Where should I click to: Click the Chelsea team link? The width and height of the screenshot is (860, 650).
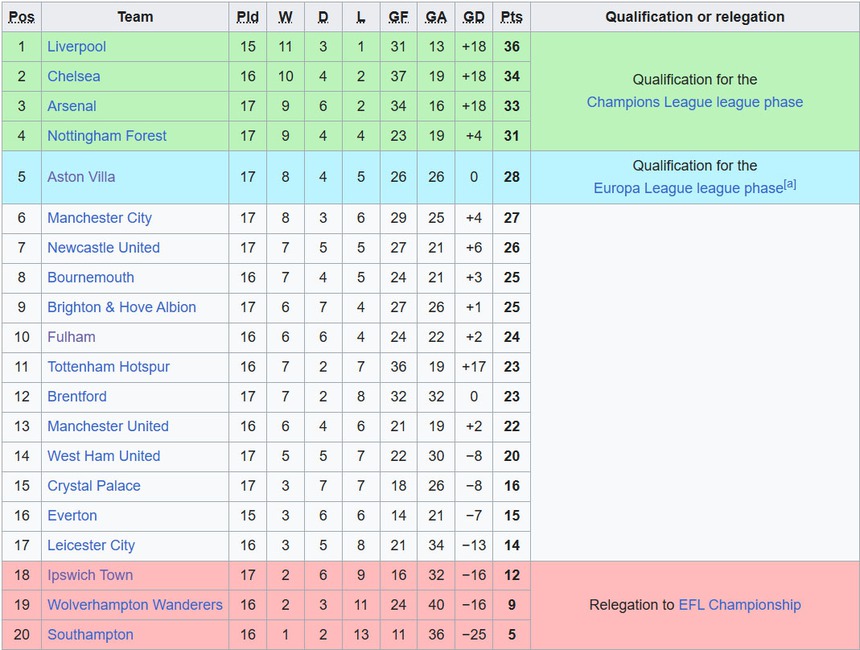(x=73, y=76)
